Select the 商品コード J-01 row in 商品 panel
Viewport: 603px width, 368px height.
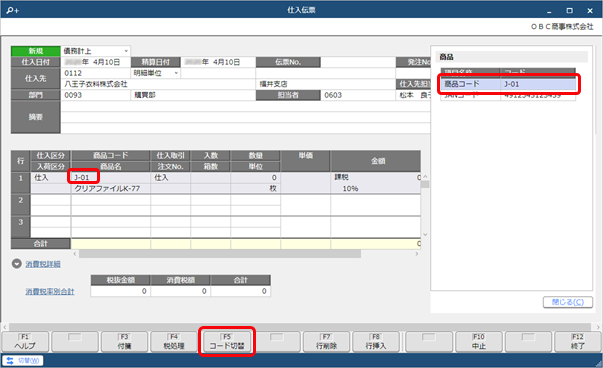point(508,84)
